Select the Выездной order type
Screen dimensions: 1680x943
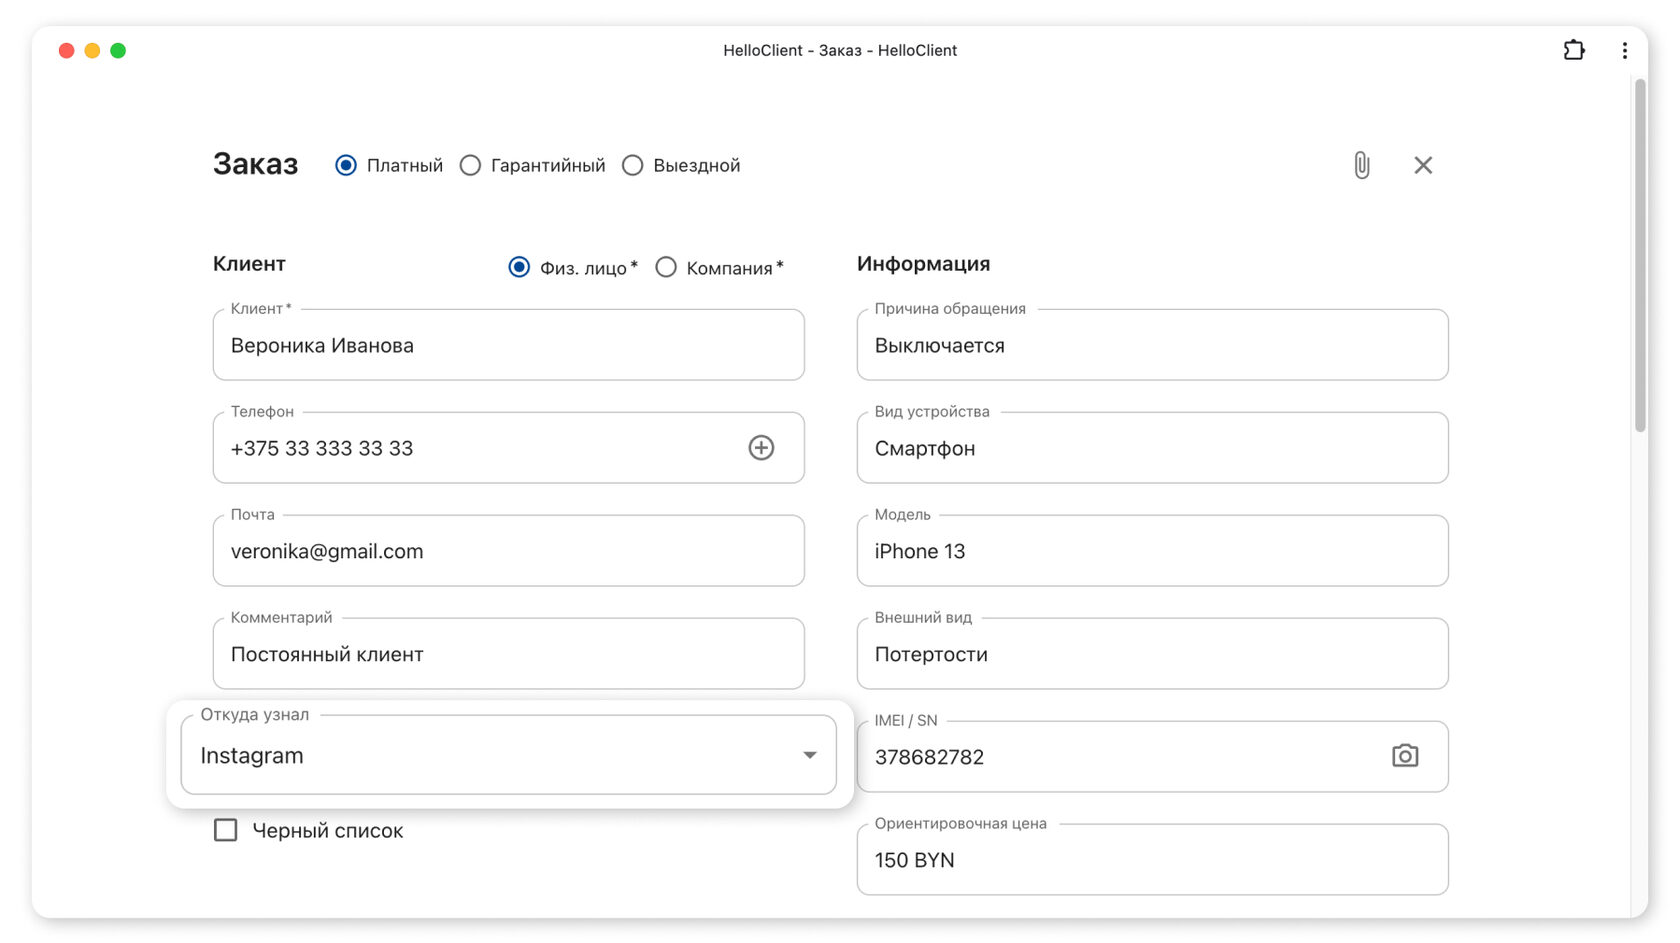(x=633, y=165)
